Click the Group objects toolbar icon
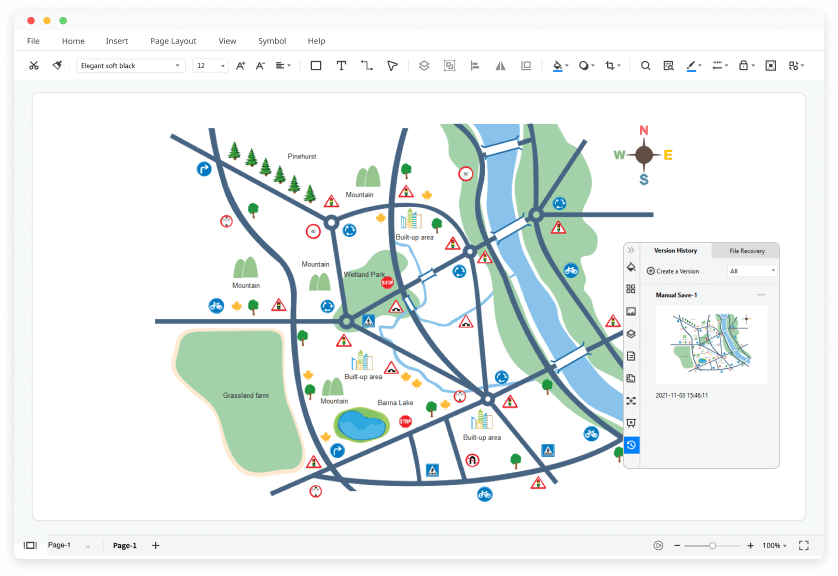This screenshot has width=838, height=576. [x=449, y=65]
